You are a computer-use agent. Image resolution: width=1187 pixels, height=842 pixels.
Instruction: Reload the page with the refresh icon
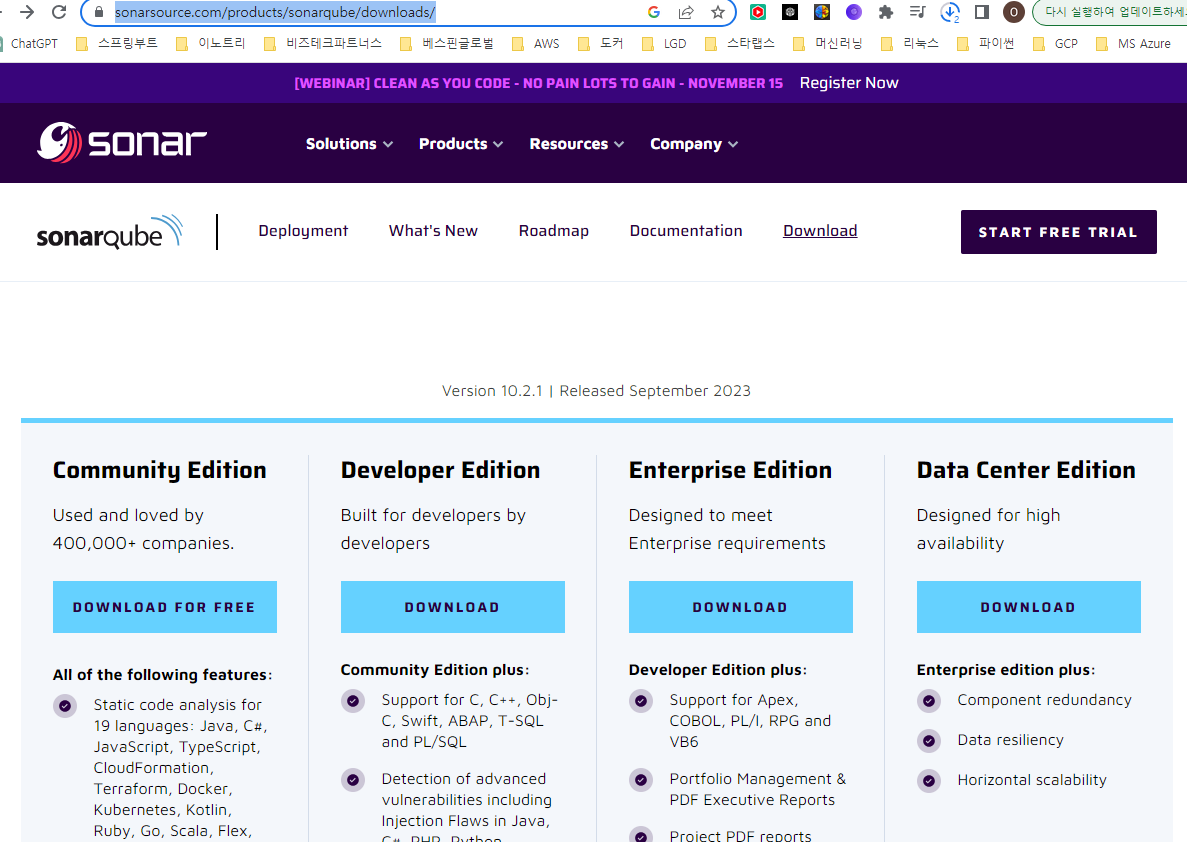tap(59, 12)
